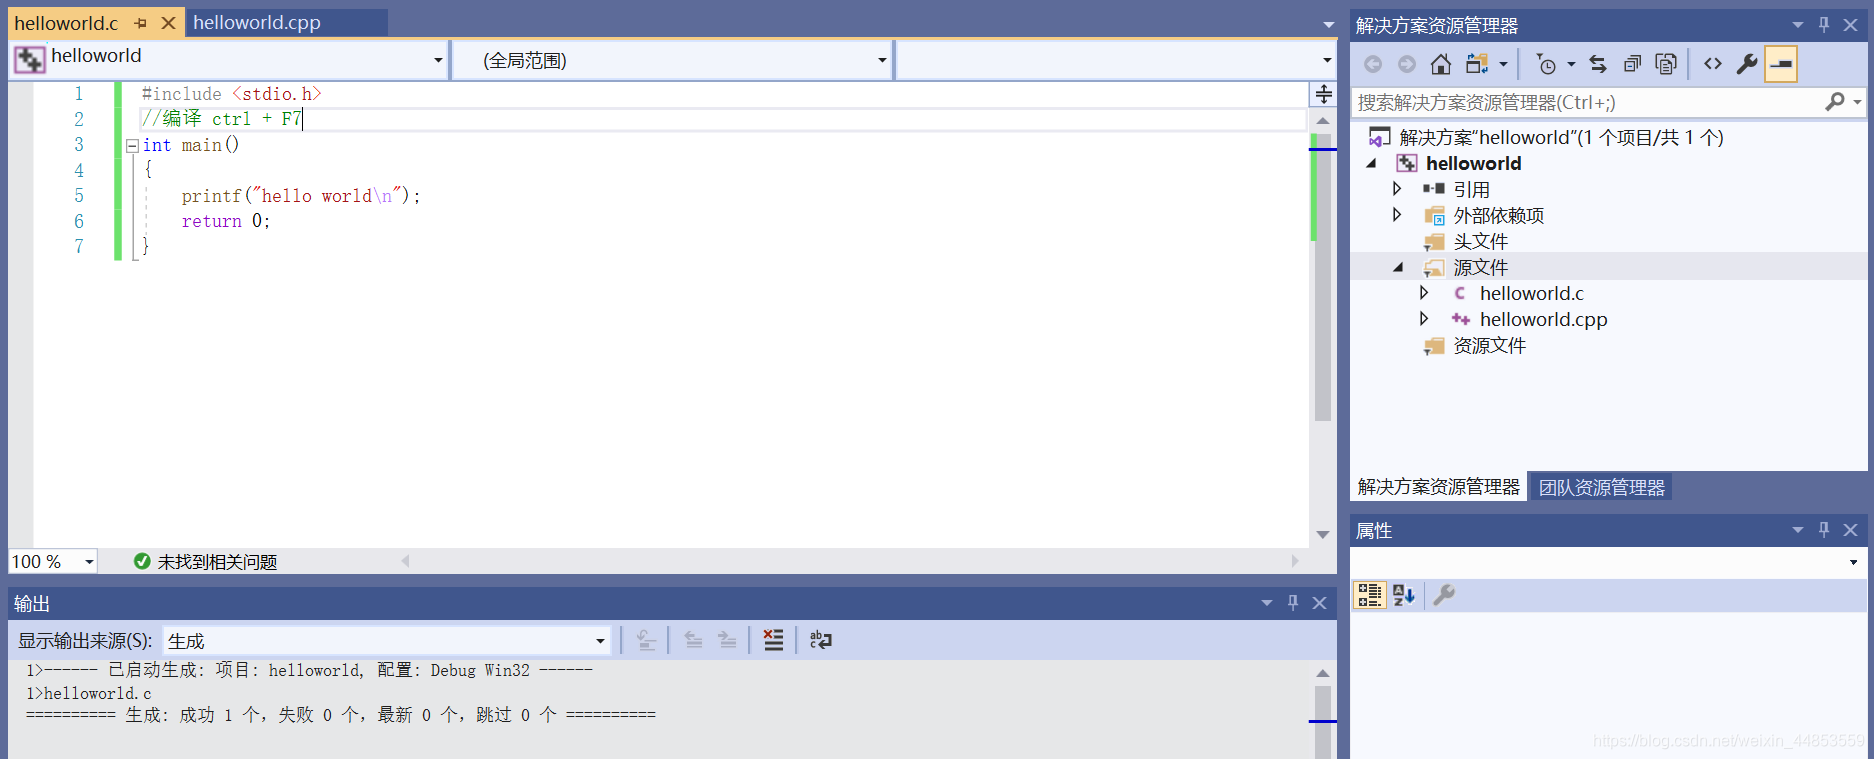Switch to the 解决方案资源管理器 bottom tab

(1438, 487)
